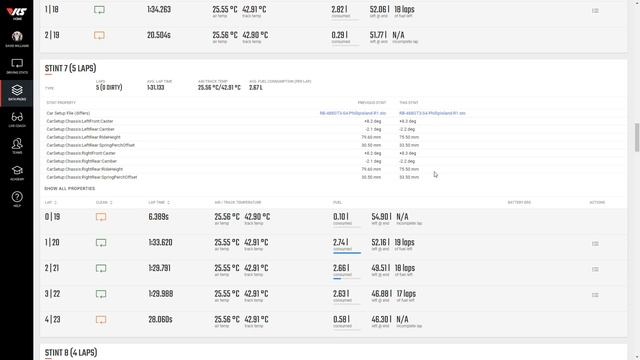The width and height of the screenshot is (640, 360).
Task: Open the Data Packs sidebar section
Action: (17, 93)
